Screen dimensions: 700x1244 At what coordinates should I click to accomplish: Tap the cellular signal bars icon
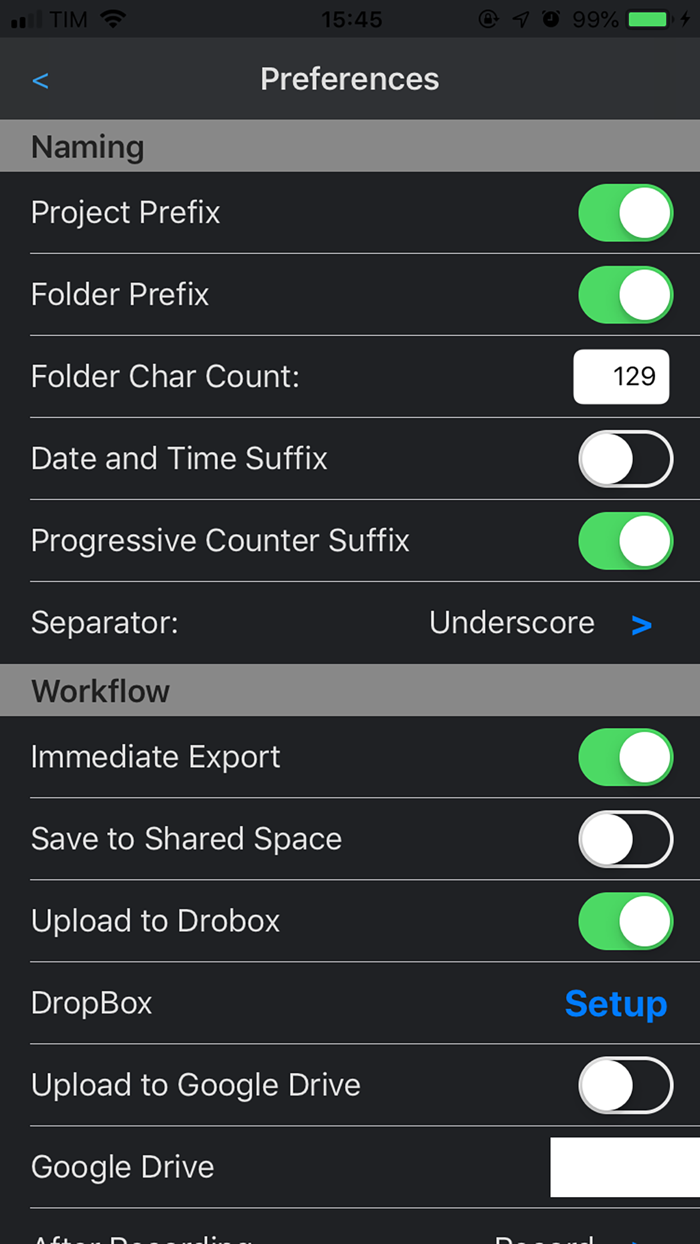26,20
